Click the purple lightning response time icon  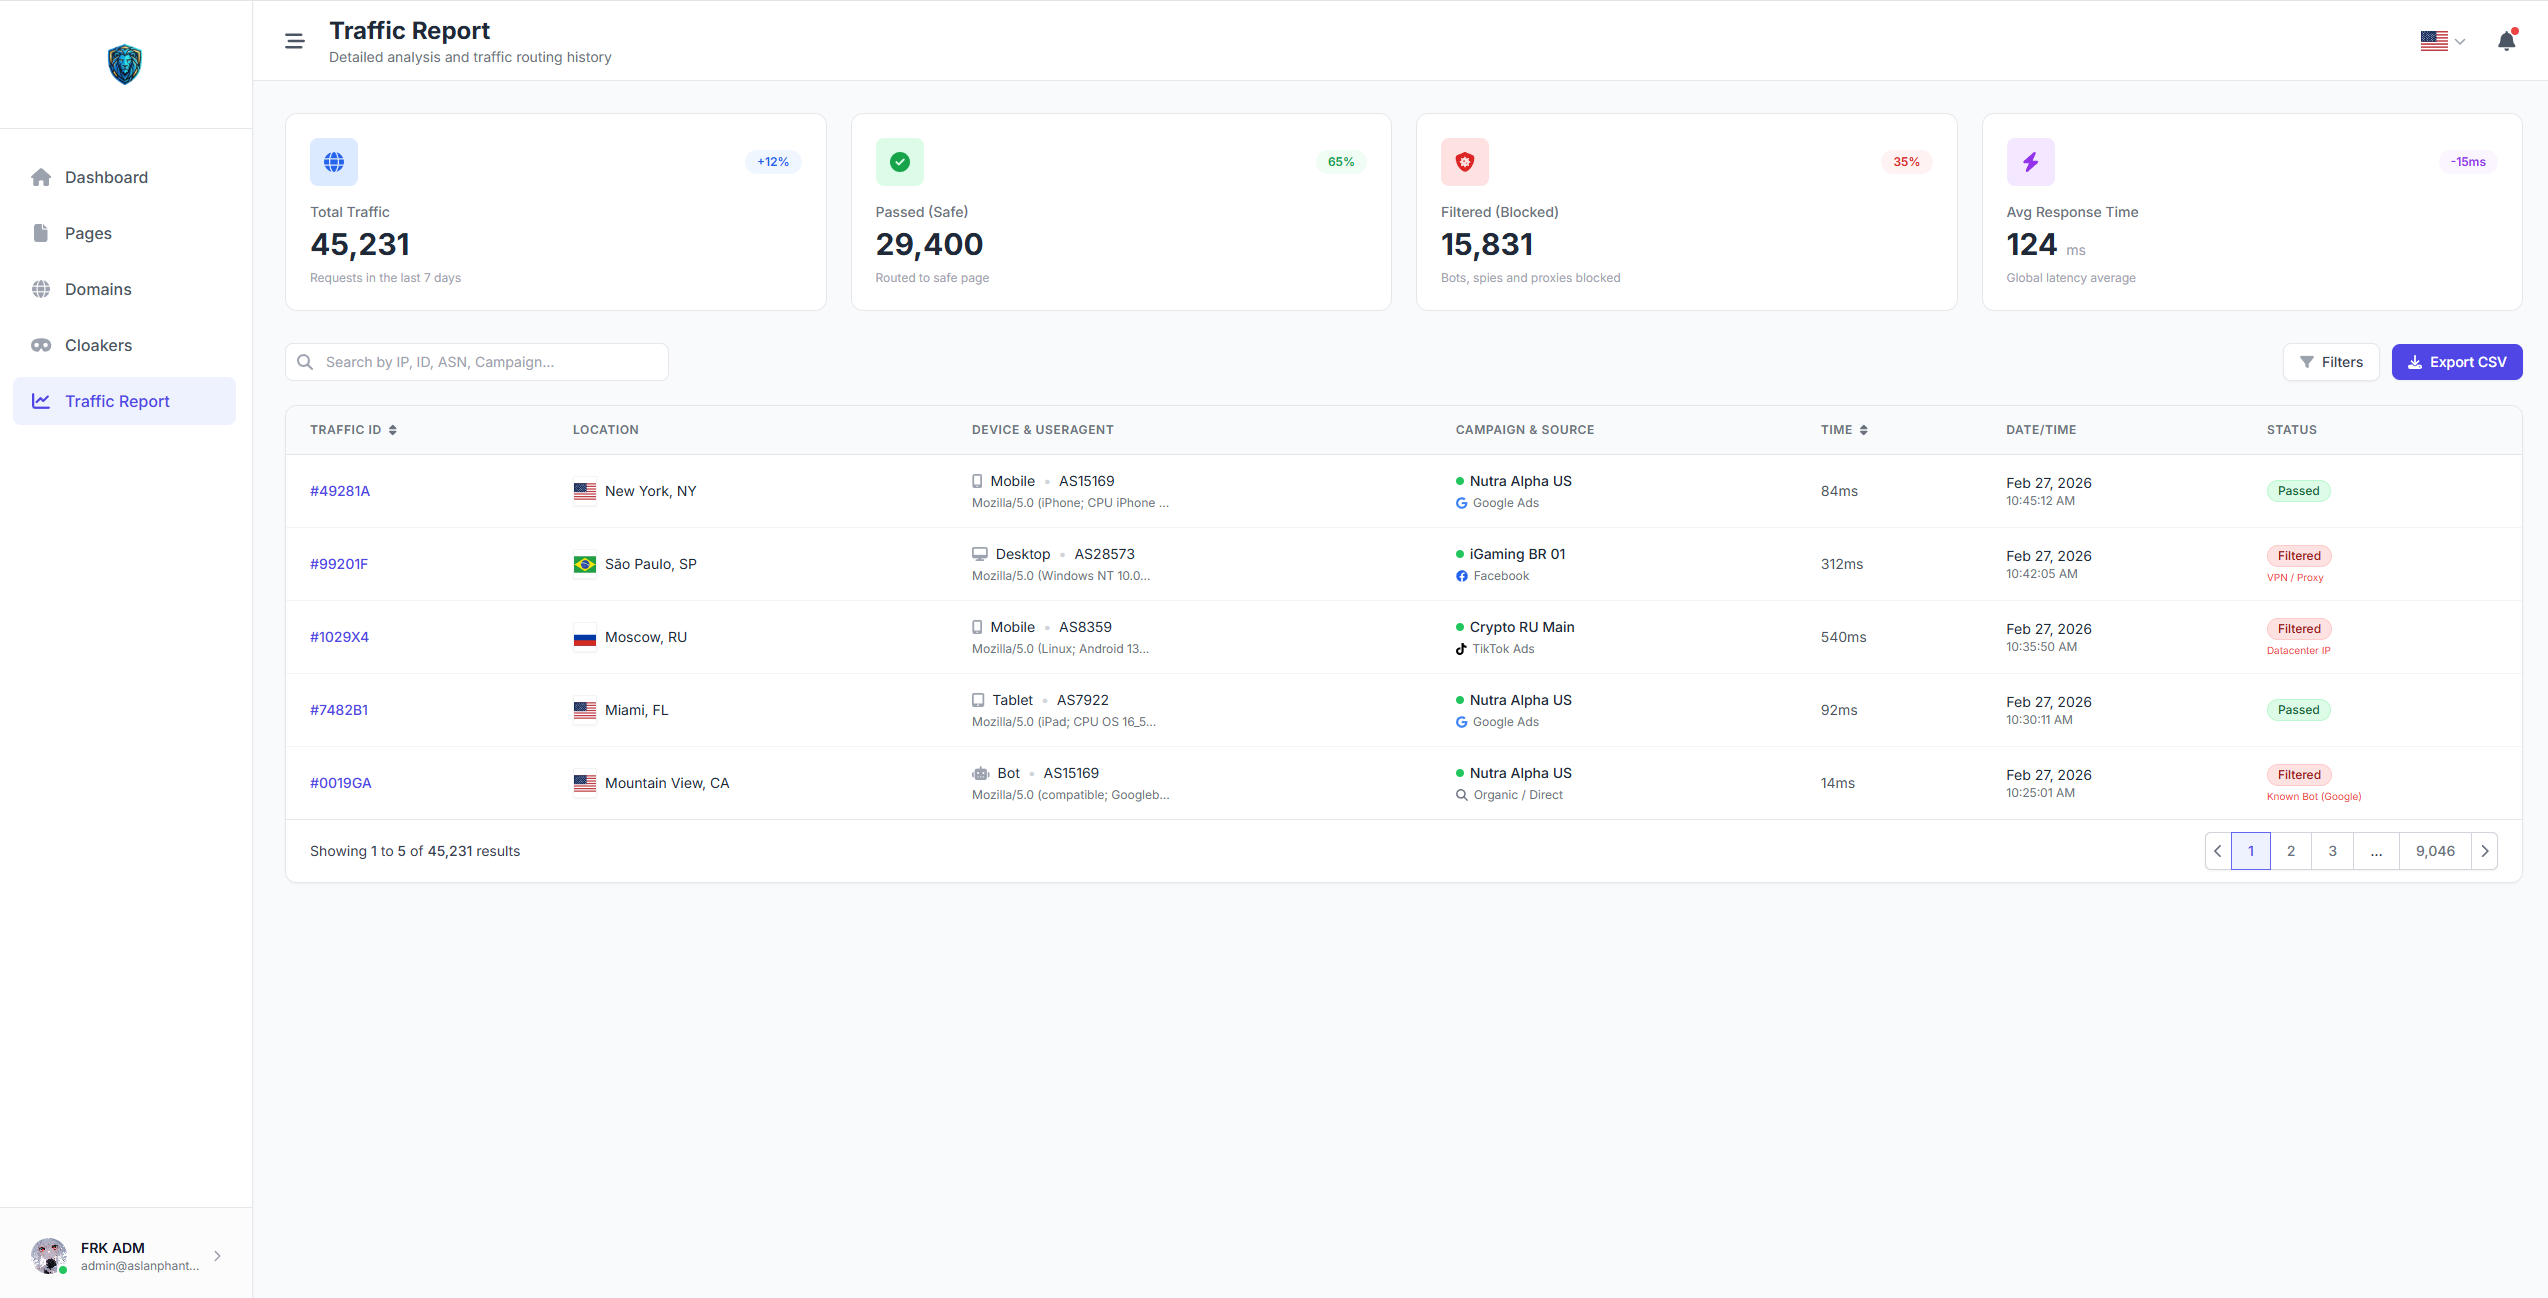point(2030,162)
